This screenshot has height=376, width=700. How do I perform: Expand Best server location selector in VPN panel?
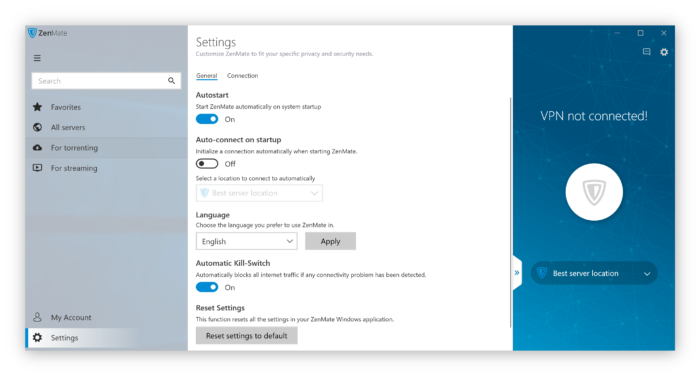tap(594, 273)
